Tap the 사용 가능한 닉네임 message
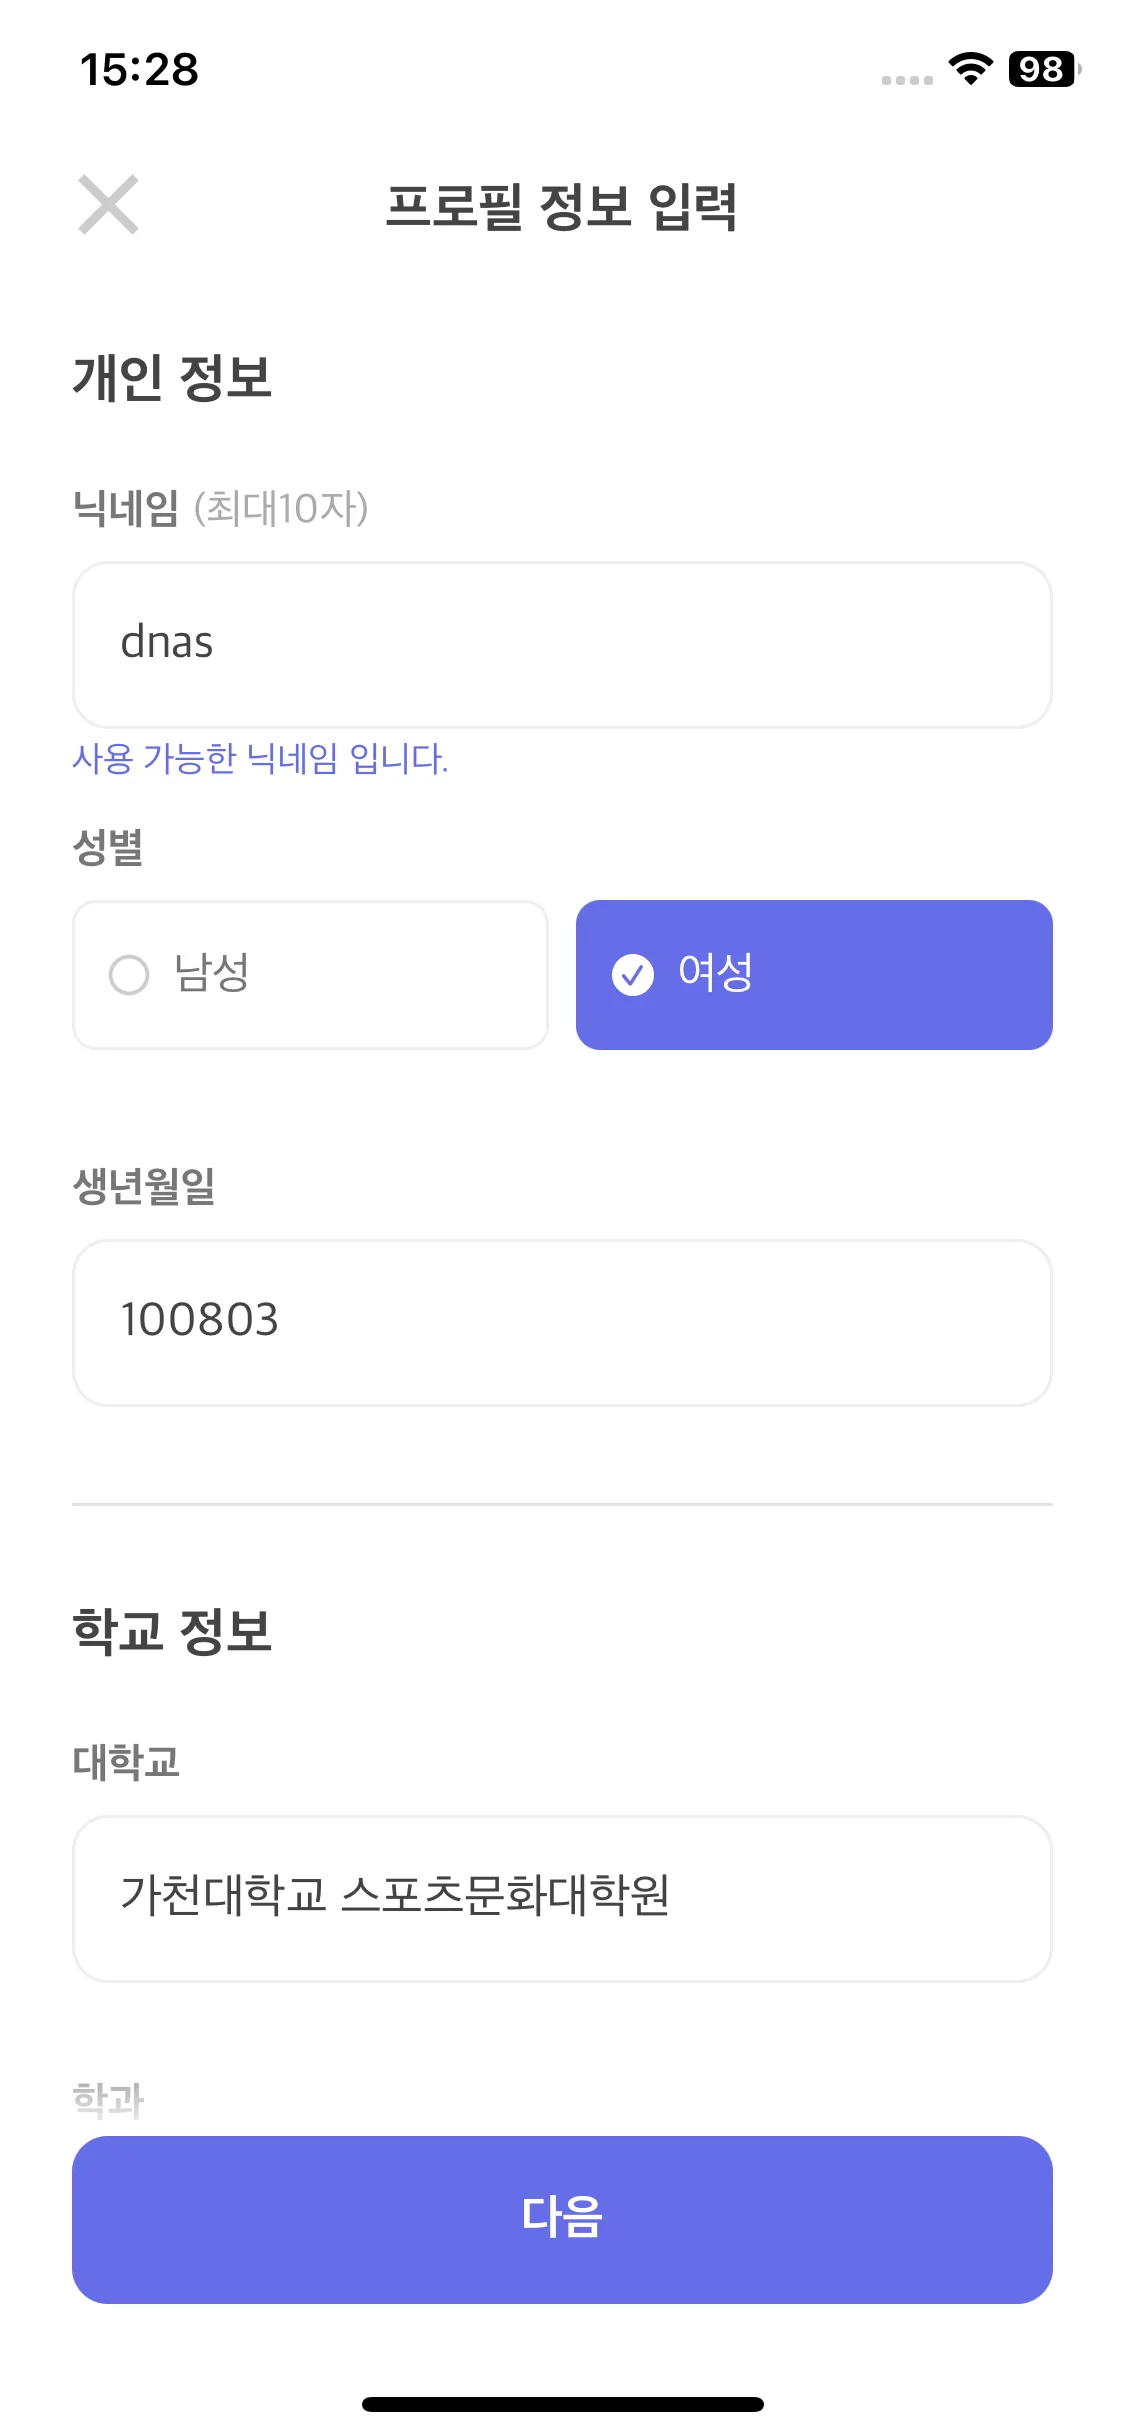The width and height of the screenshot is (1125, 2436). pos(260,759)
